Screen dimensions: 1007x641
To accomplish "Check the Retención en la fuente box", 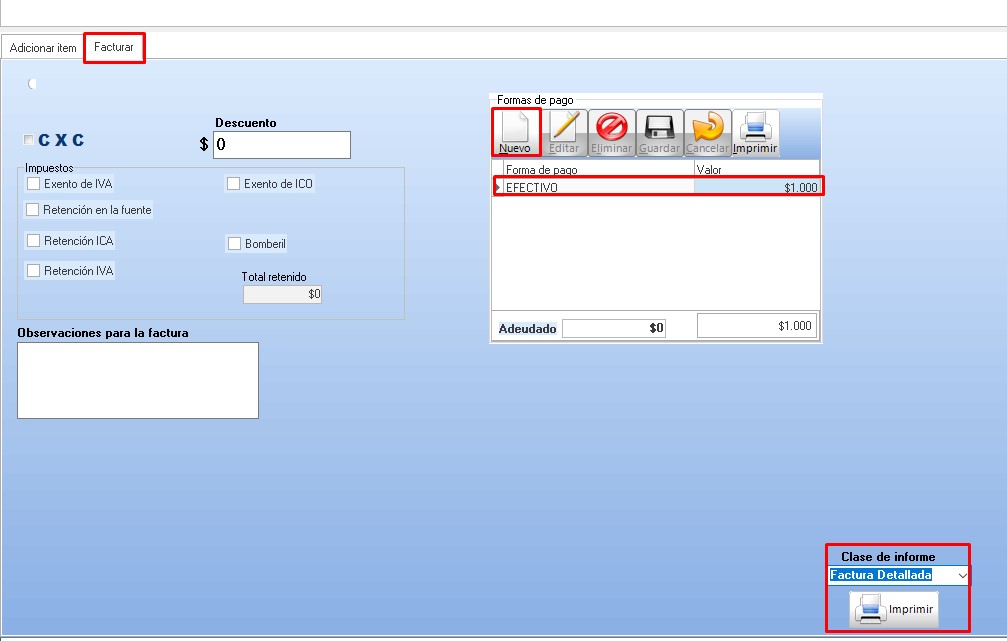I will [34, 210].
